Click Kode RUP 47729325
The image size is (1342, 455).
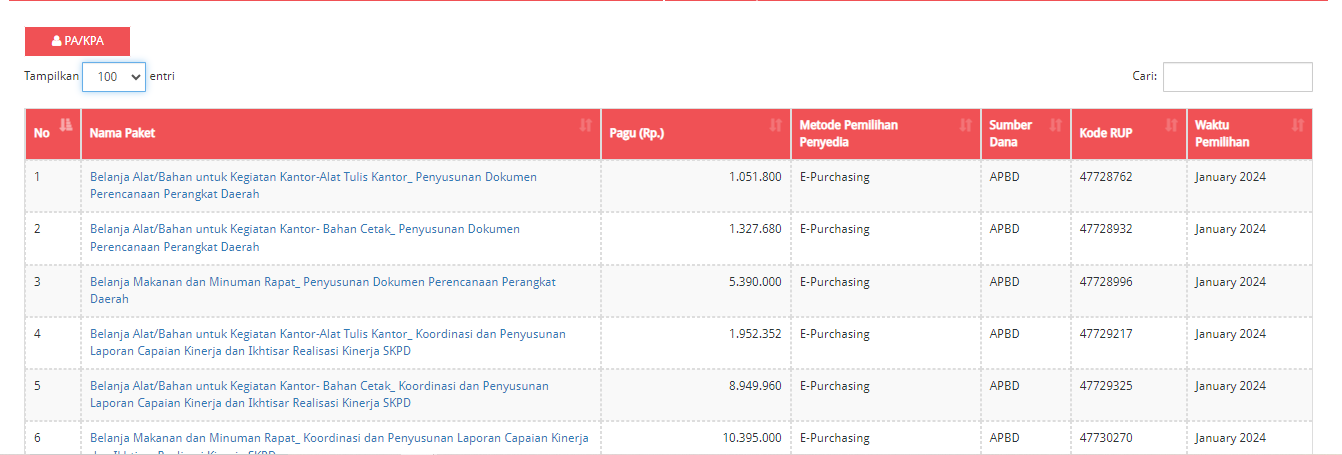[x=1106, y=385]
